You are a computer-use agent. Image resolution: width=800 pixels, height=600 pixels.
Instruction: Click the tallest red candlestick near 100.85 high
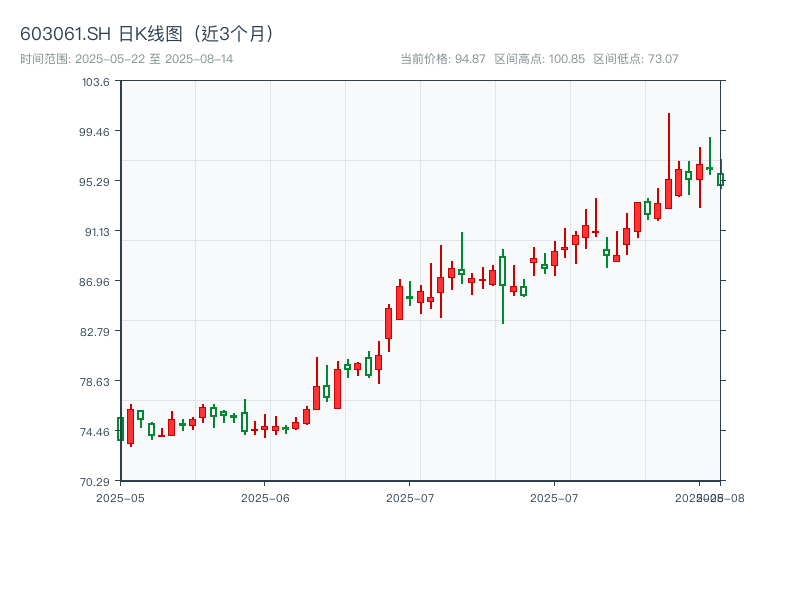pos(668,161)
